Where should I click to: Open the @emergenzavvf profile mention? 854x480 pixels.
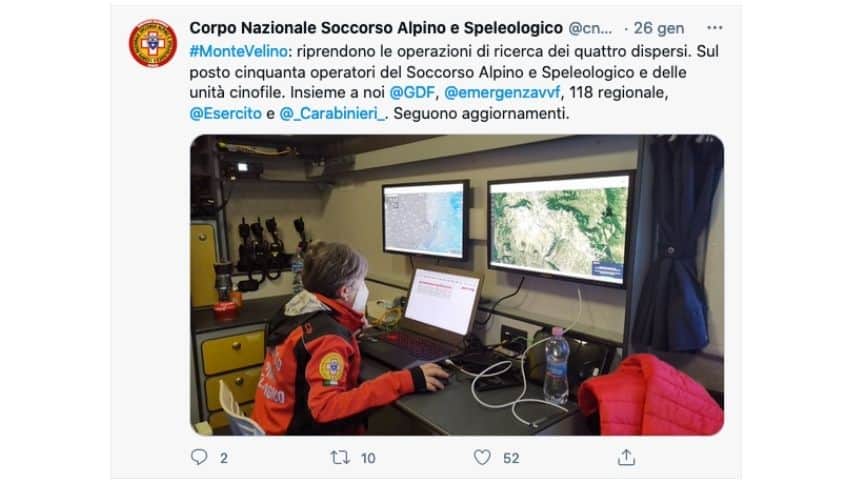click(502, 93)
